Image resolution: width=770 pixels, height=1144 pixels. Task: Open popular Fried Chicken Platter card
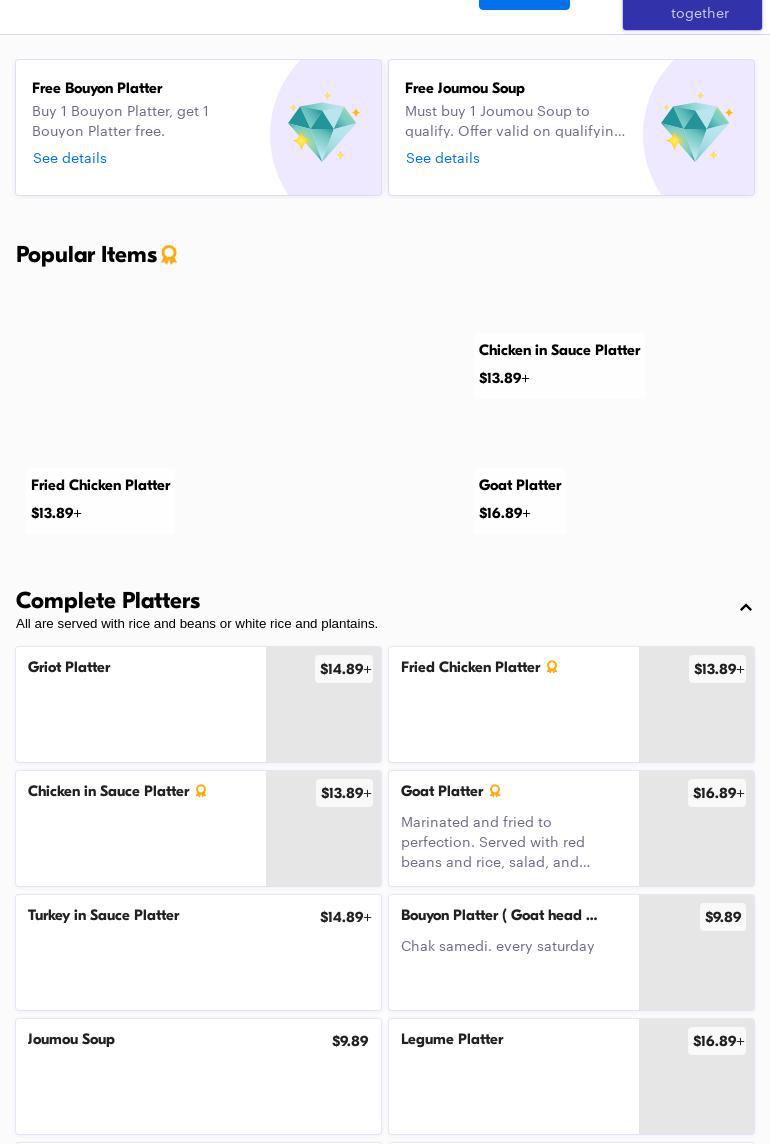[x=100, y=499]
